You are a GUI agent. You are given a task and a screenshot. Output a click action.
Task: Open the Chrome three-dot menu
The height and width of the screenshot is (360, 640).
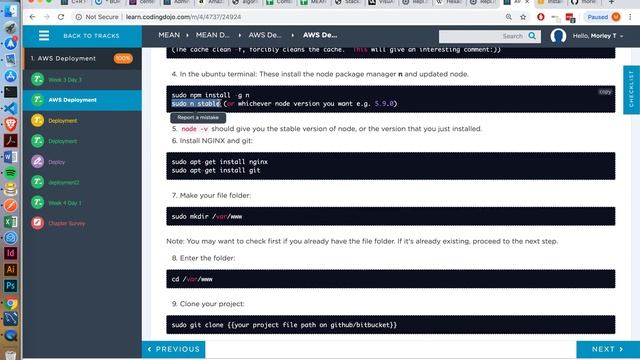[x=630, y=17]
